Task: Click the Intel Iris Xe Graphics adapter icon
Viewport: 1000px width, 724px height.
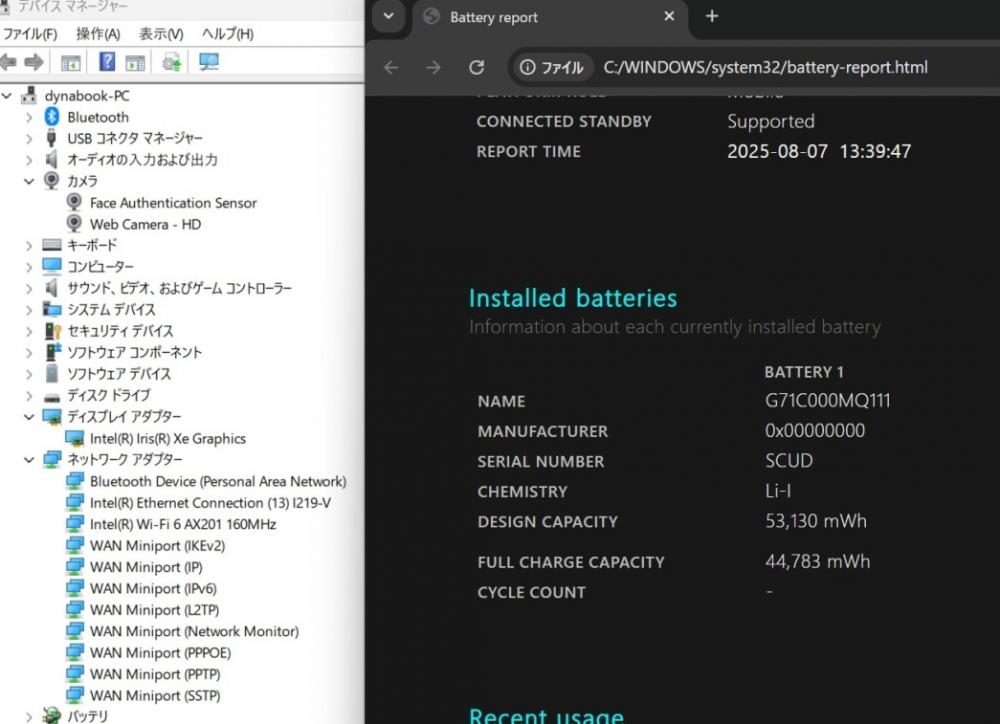Action: click(x=75, y=438)
